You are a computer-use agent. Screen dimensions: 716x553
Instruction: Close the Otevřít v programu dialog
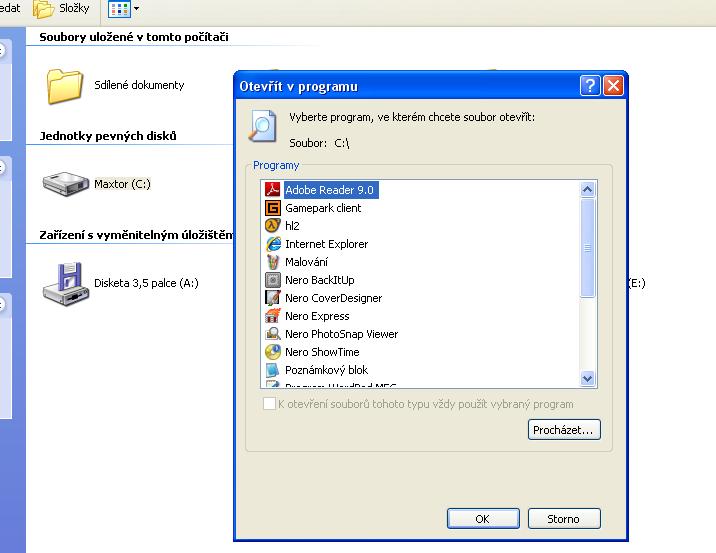click(613, 85)
